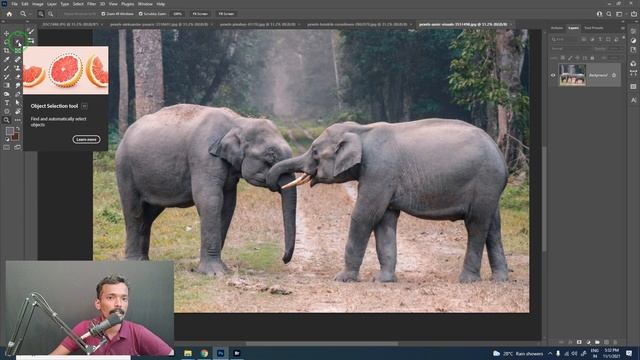Select the Zoom tool in toolbar
Screen dimensions: 640x360
[6, 120]
